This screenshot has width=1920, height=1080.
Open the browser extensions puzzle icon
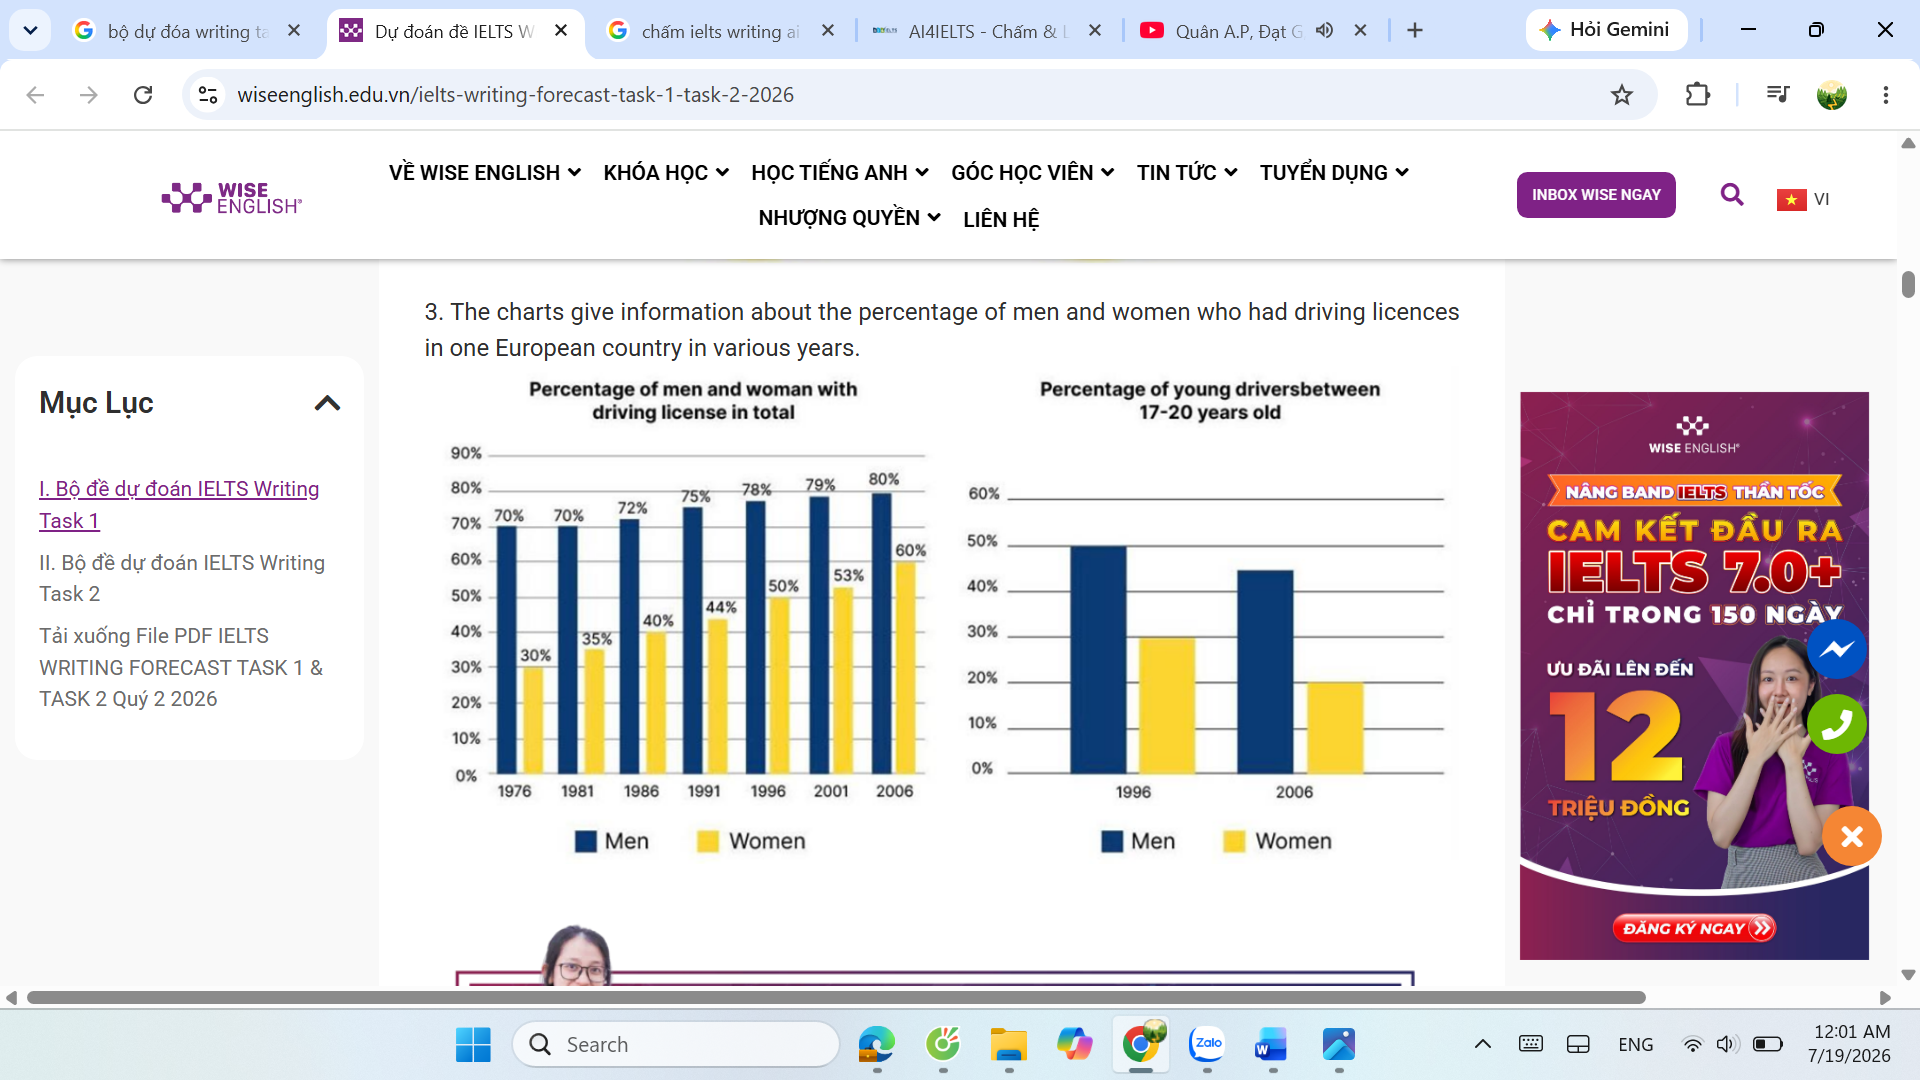1697,95
